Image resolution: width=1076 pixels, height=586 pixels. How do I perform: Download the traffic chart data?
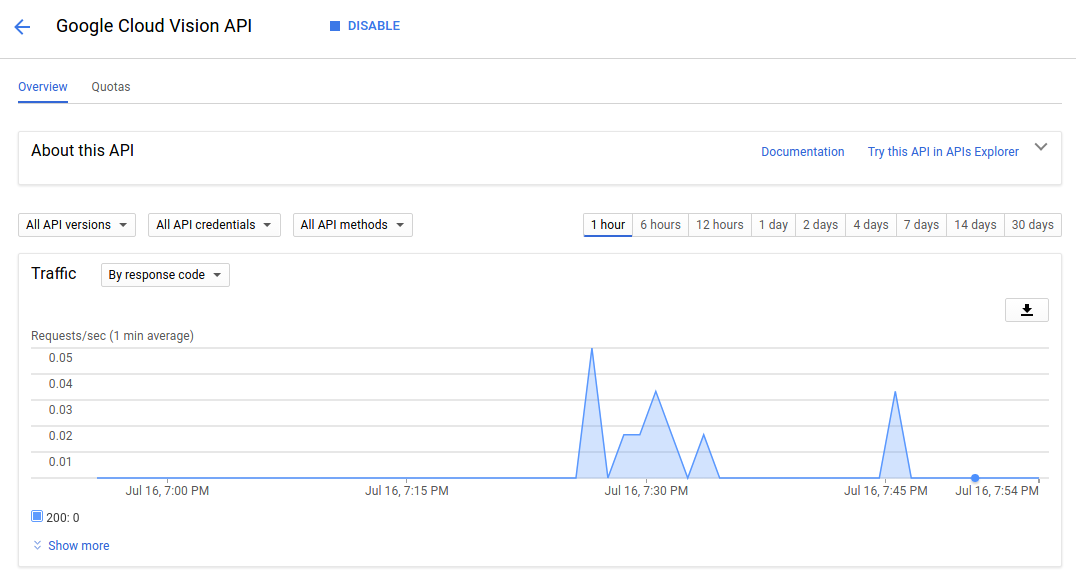(x=1026, y=310)
